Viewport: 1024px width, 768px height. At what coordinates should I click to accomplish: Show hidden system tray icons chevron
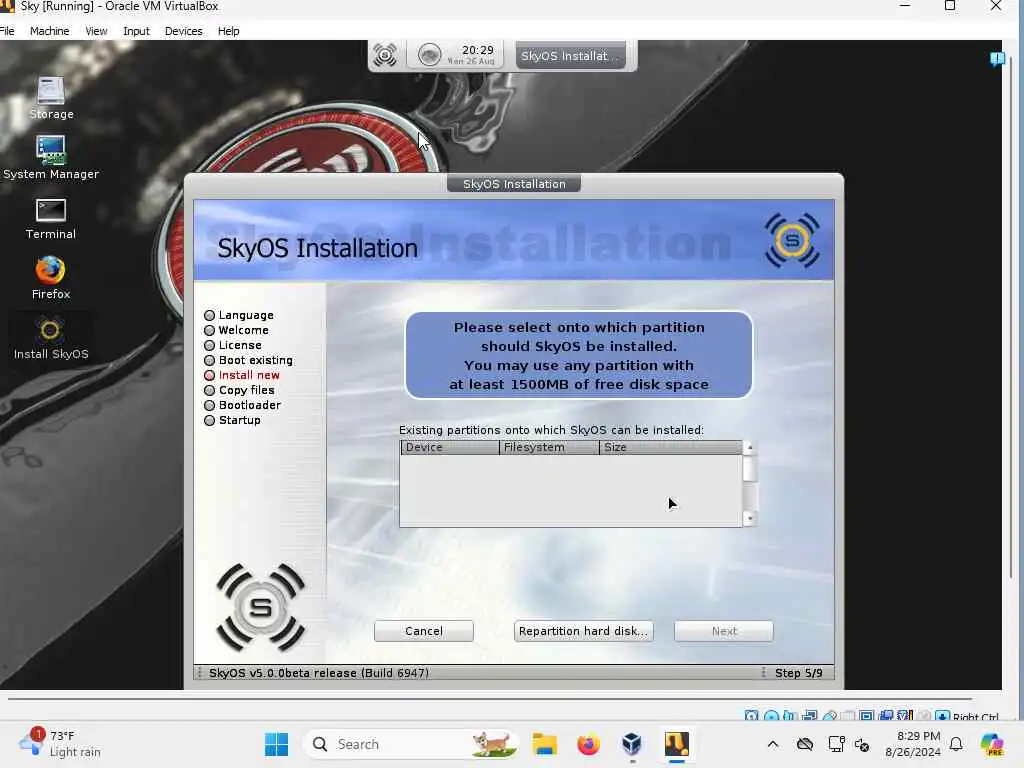(x=773, y=744)
